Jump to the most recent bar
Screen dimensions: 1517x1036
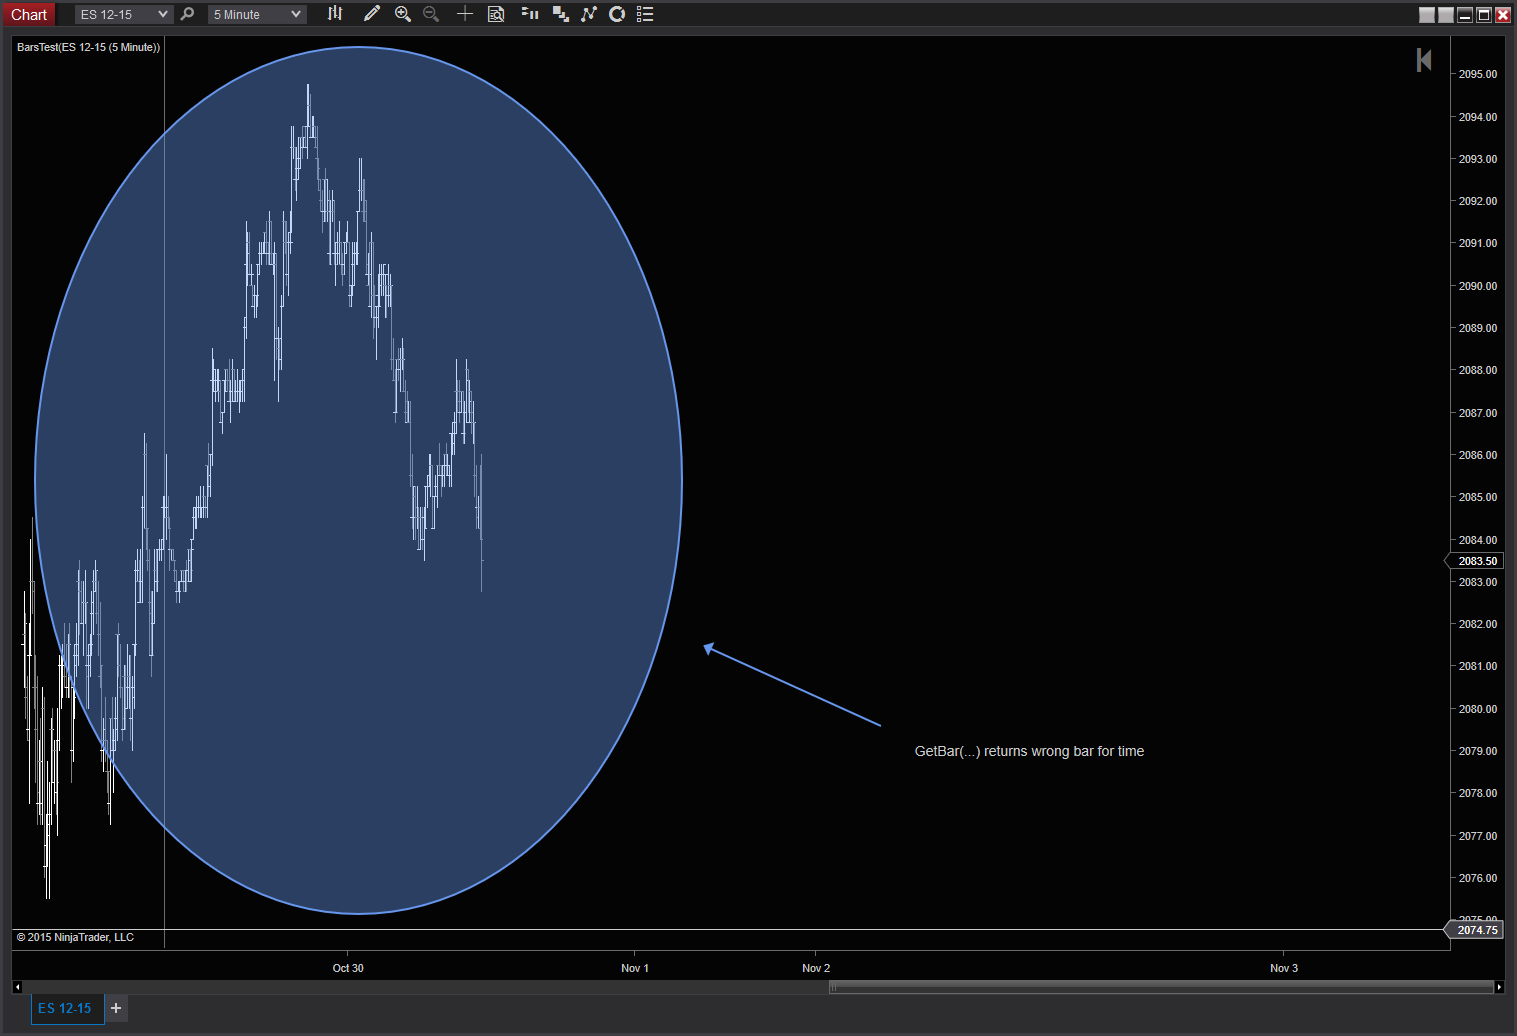[x=1424, y=60]
